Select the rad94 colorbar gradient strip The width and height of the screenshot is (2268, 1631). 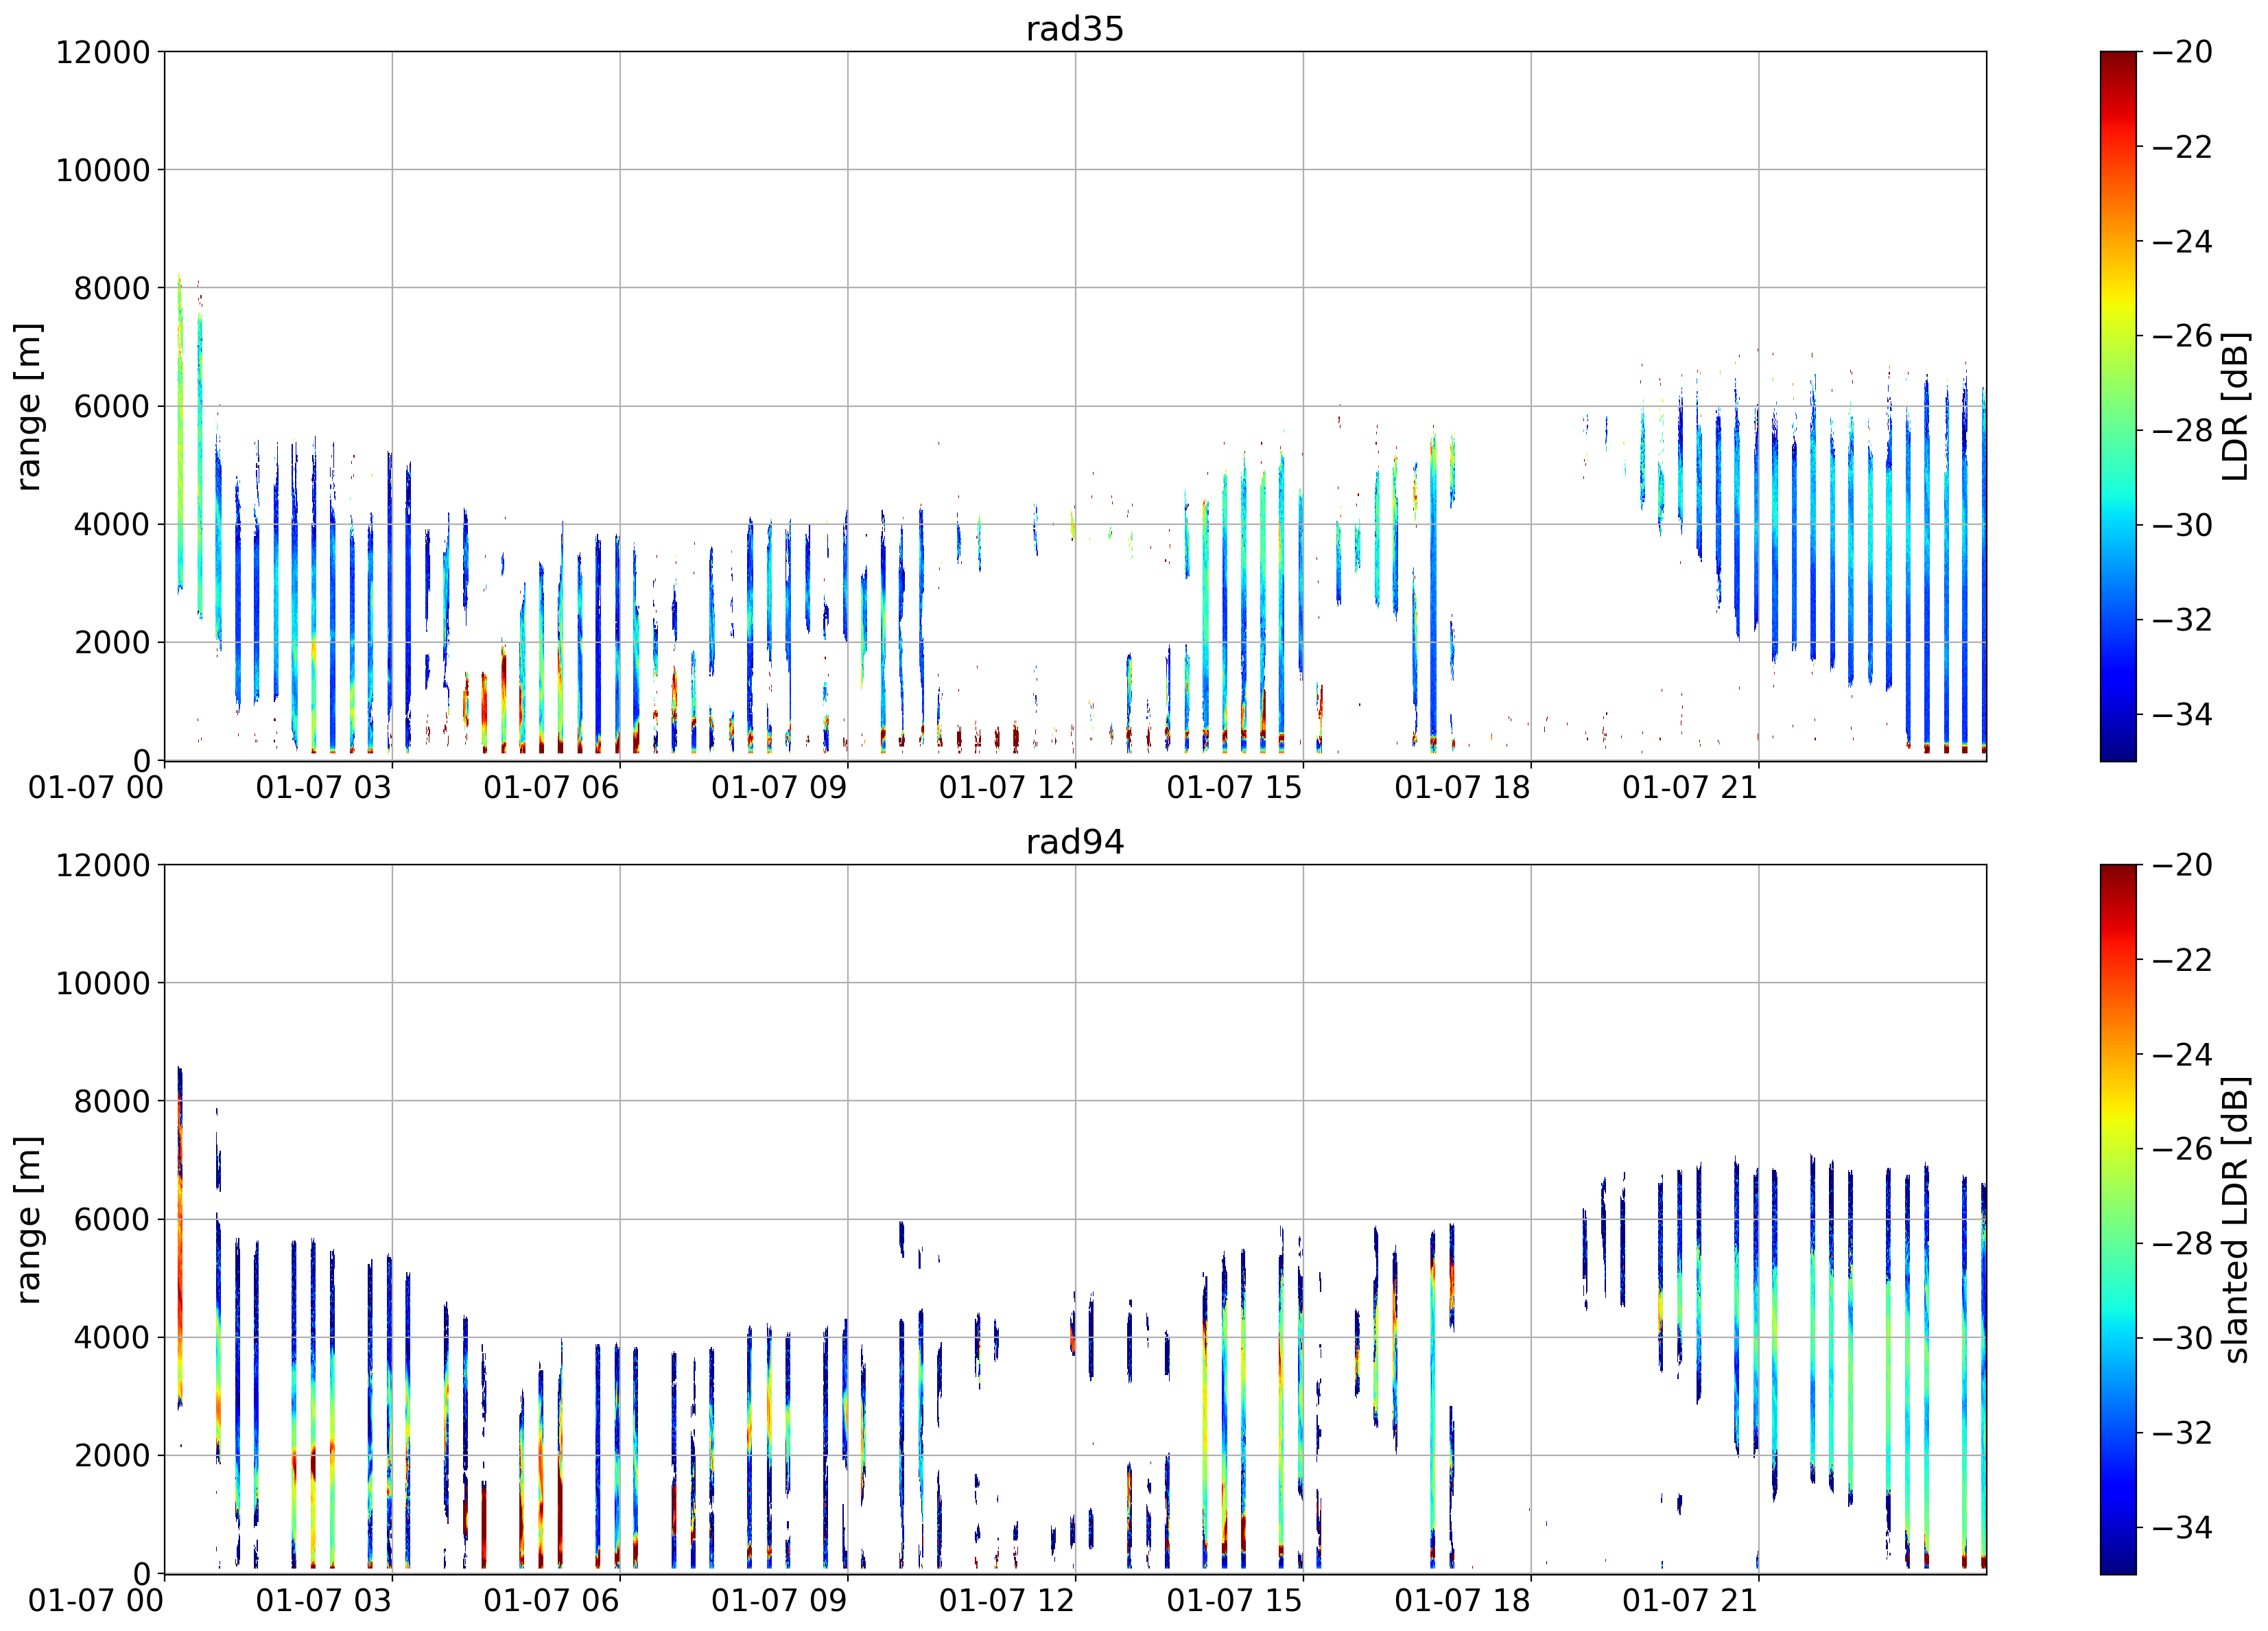2118,1219
